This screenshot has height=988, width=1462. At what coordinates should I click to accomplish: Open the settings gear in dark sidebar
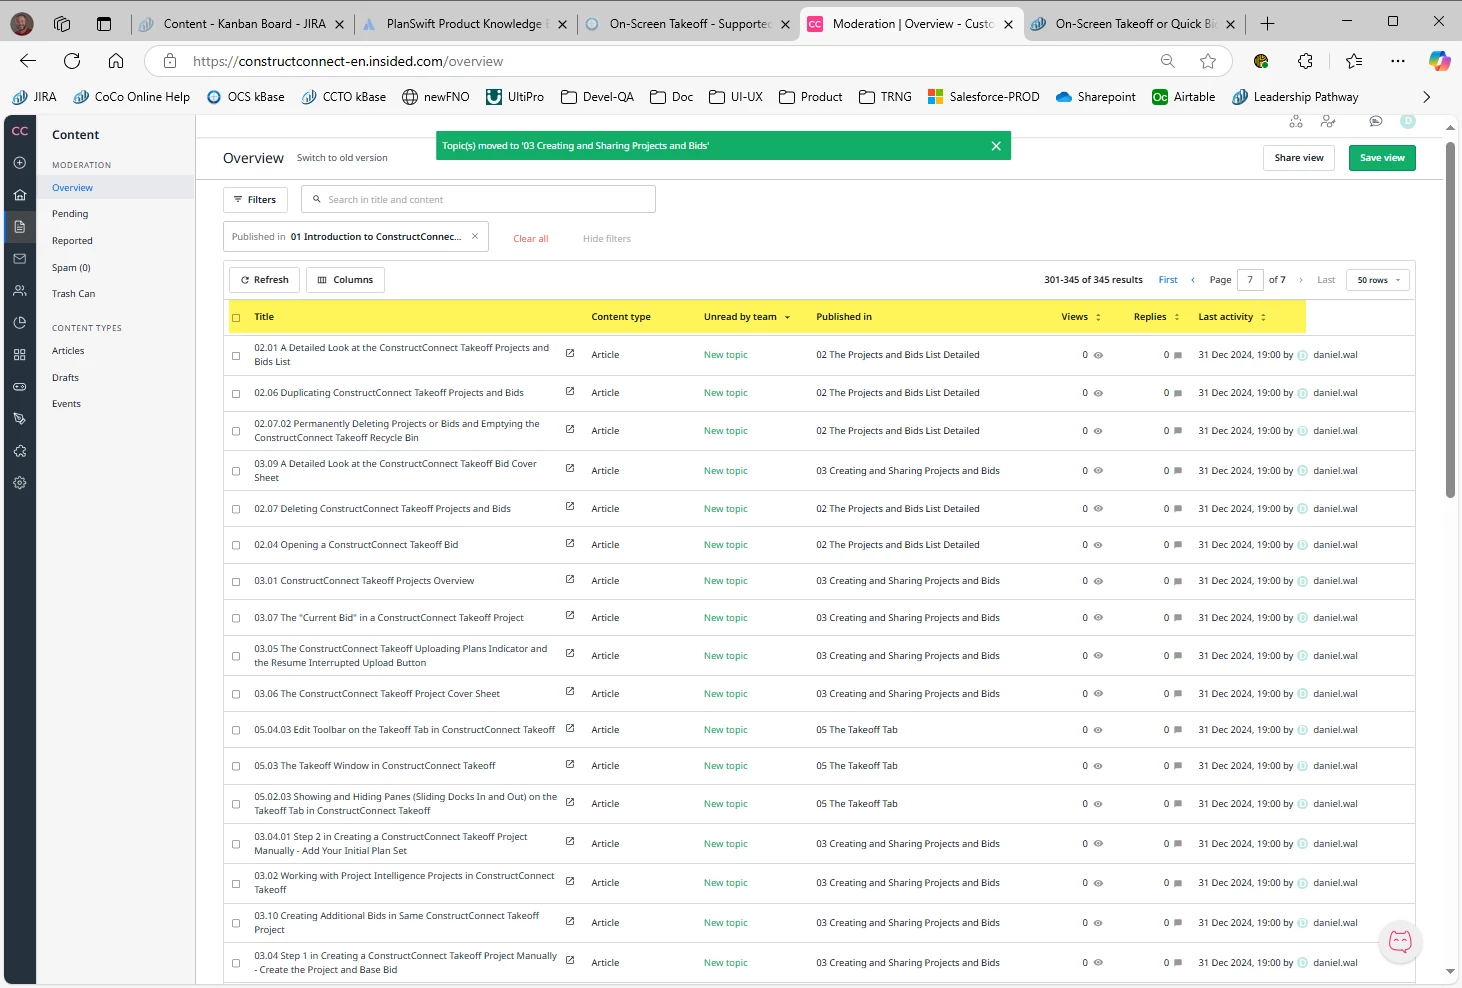click(x=19, y=483)
